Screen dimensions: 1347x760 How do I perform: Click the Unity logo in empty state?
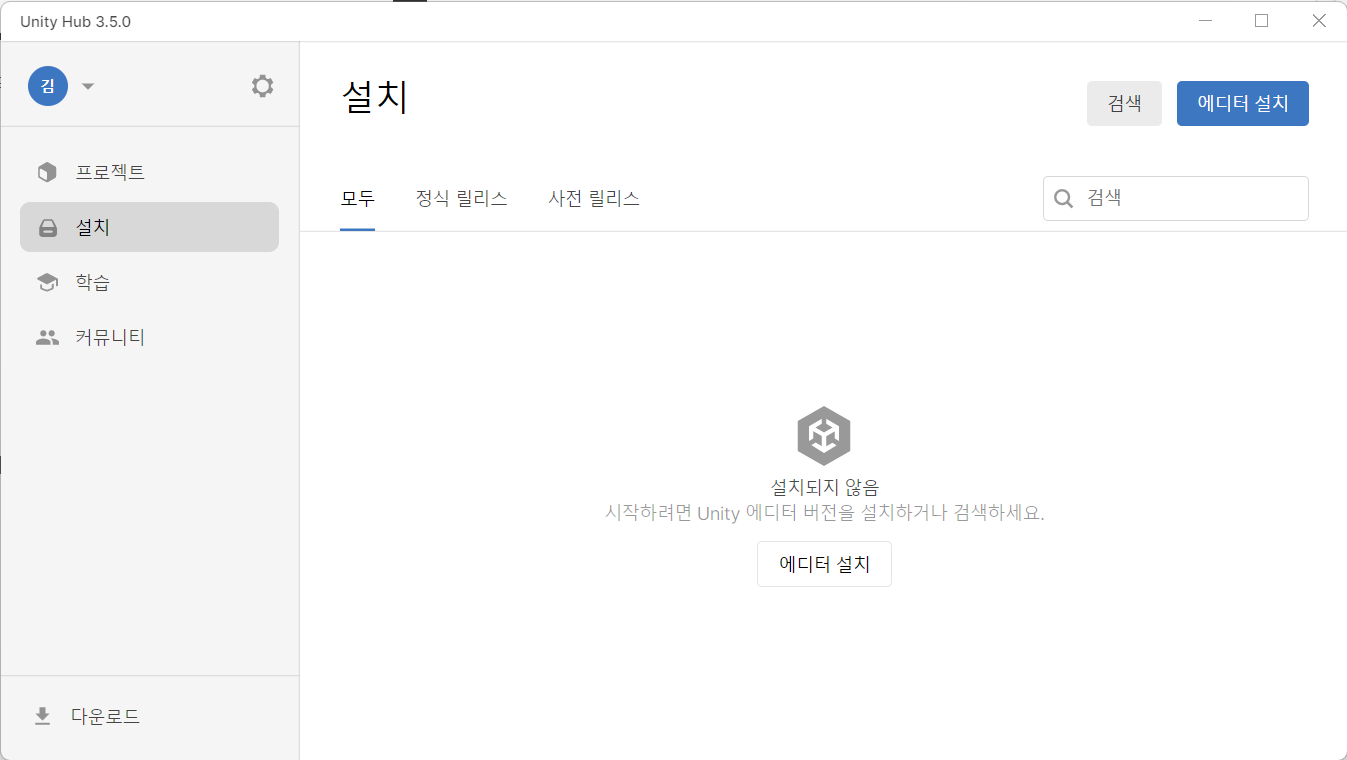(824, 436)
